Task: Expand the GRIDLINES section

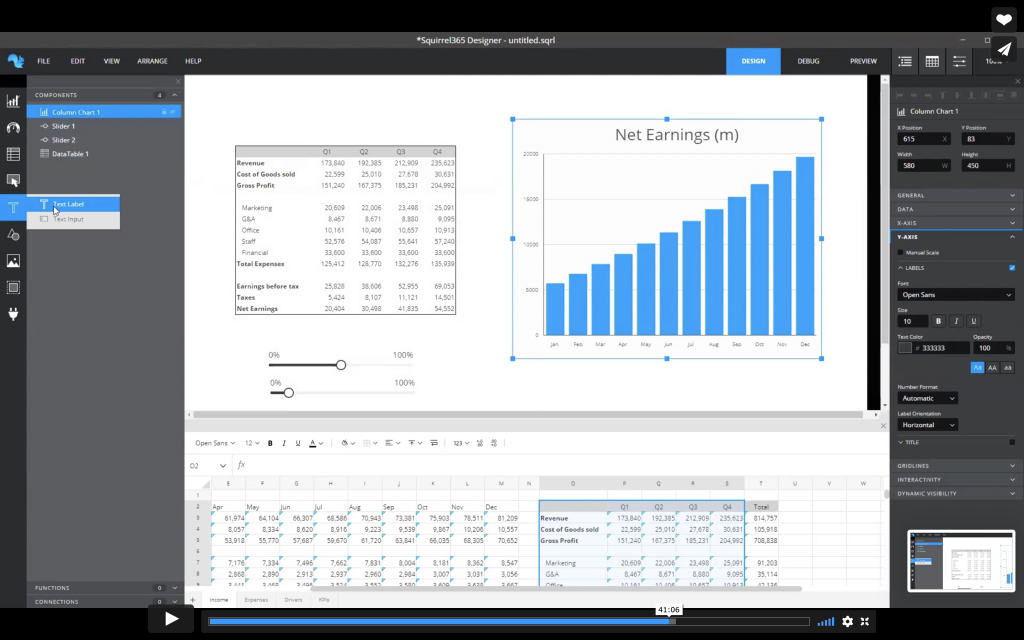Action: [956, 465]
